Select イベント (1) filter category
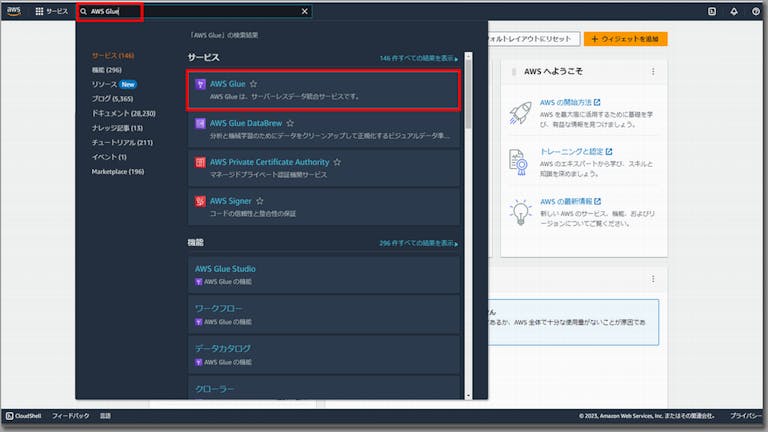This screenshot has width=768, height=432. pyautogui.click(x=109, y=157)
